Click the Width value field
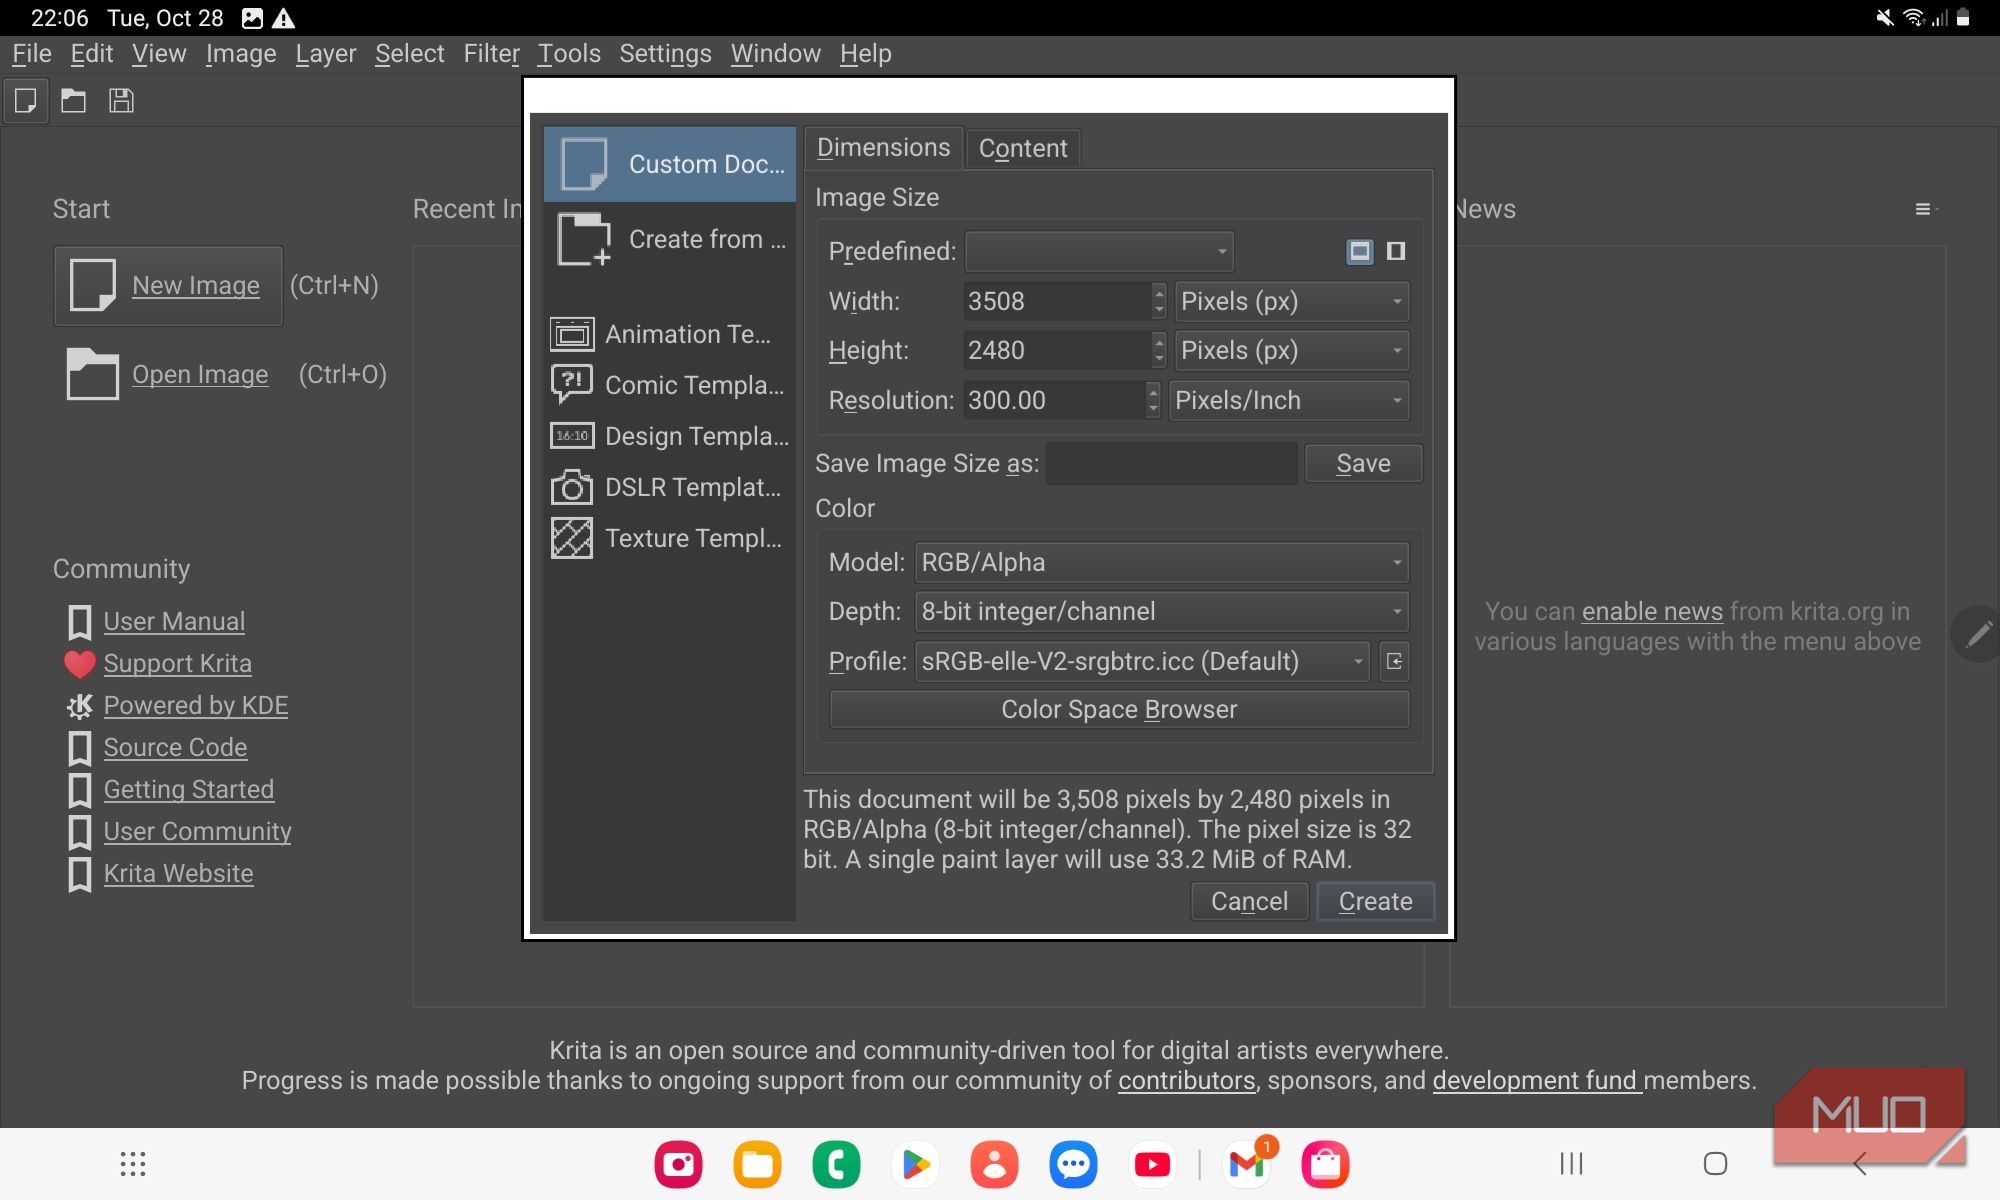 click(x=1057, y=301)
